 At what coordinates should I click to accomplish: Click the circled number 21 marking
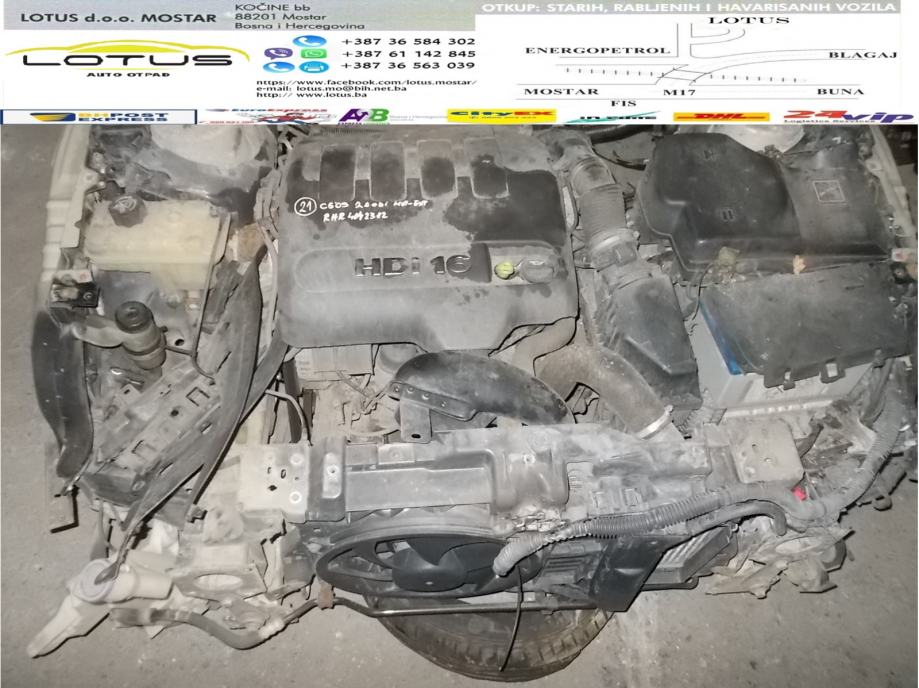[305, 208]
